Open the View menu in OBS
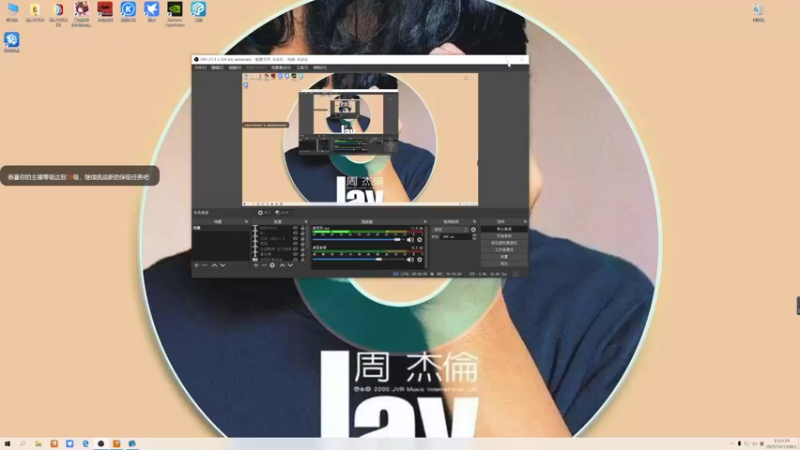 tap(235, 67)
